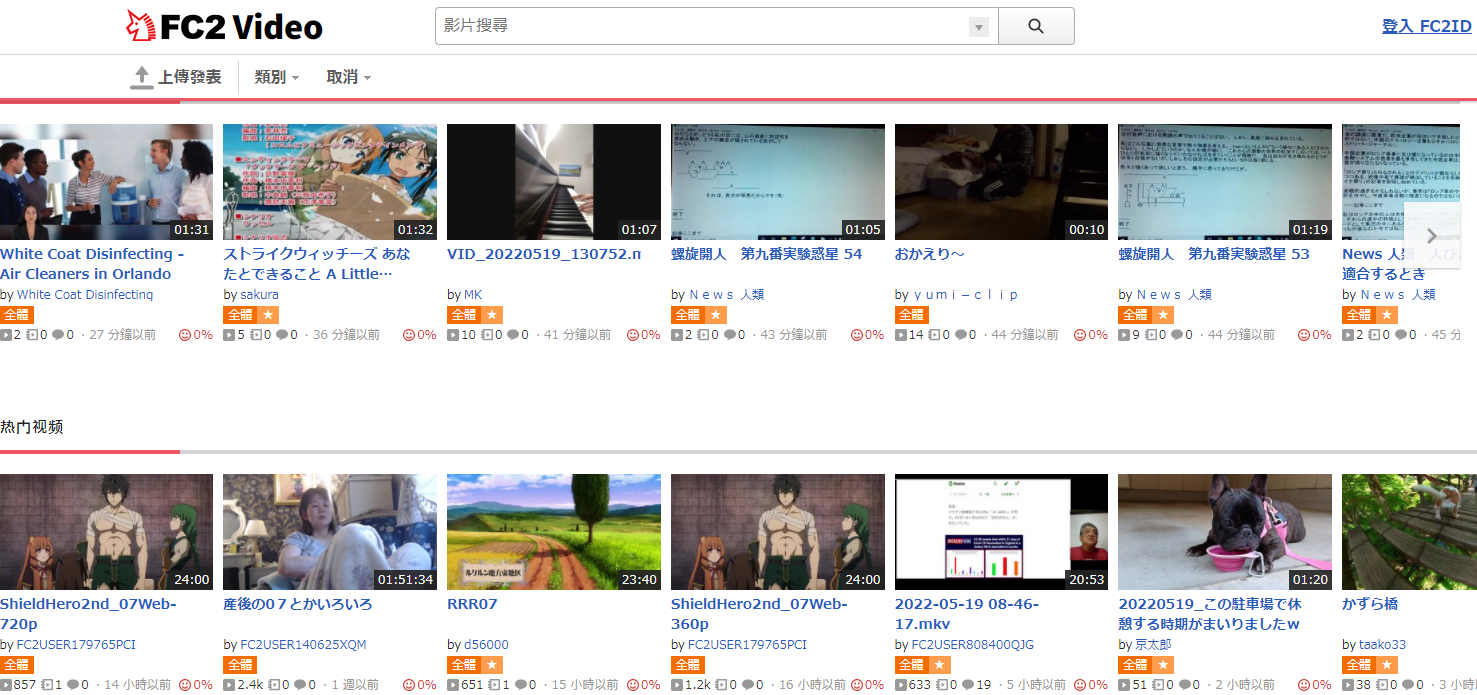Click the upload arrow icon
The width and height of the screenshot is (1477, 695).
tap(142, 77)
